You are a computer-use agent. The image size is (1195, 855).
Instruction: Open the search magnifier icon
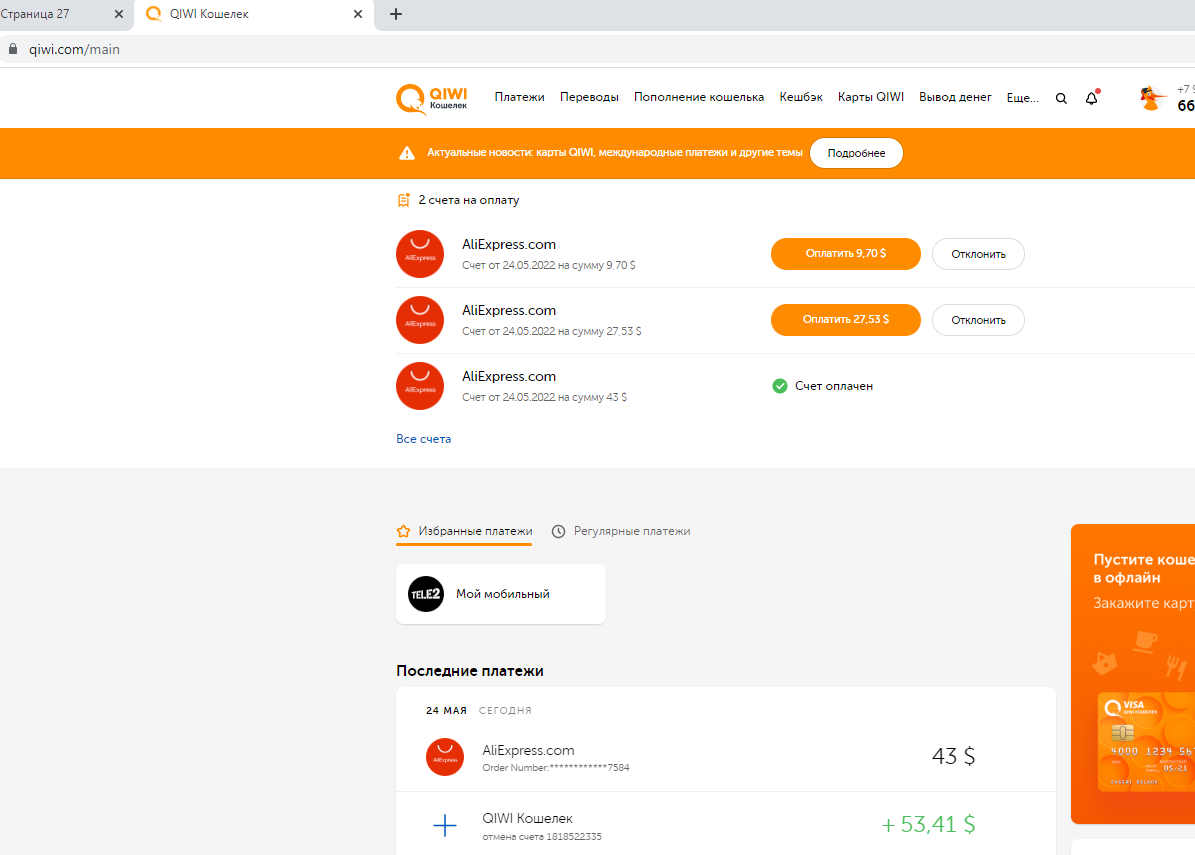click(1061, 98)
